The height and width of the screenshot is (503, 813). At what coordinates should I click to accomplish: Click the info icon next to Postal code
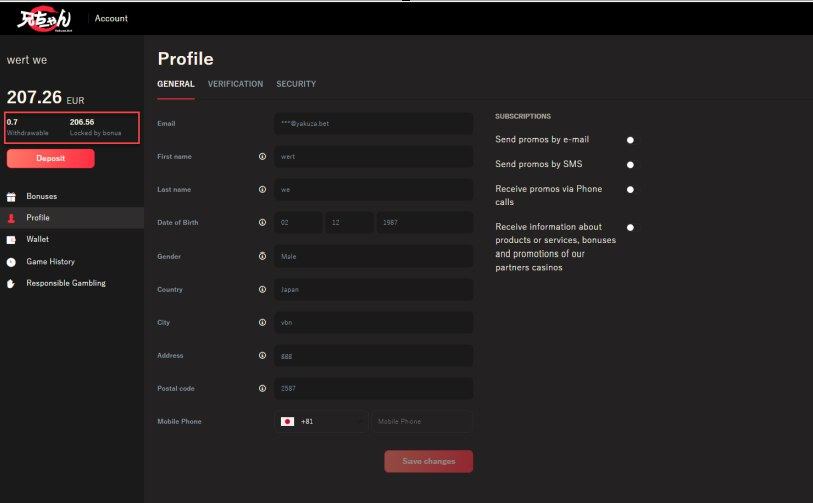click(262, 388)
